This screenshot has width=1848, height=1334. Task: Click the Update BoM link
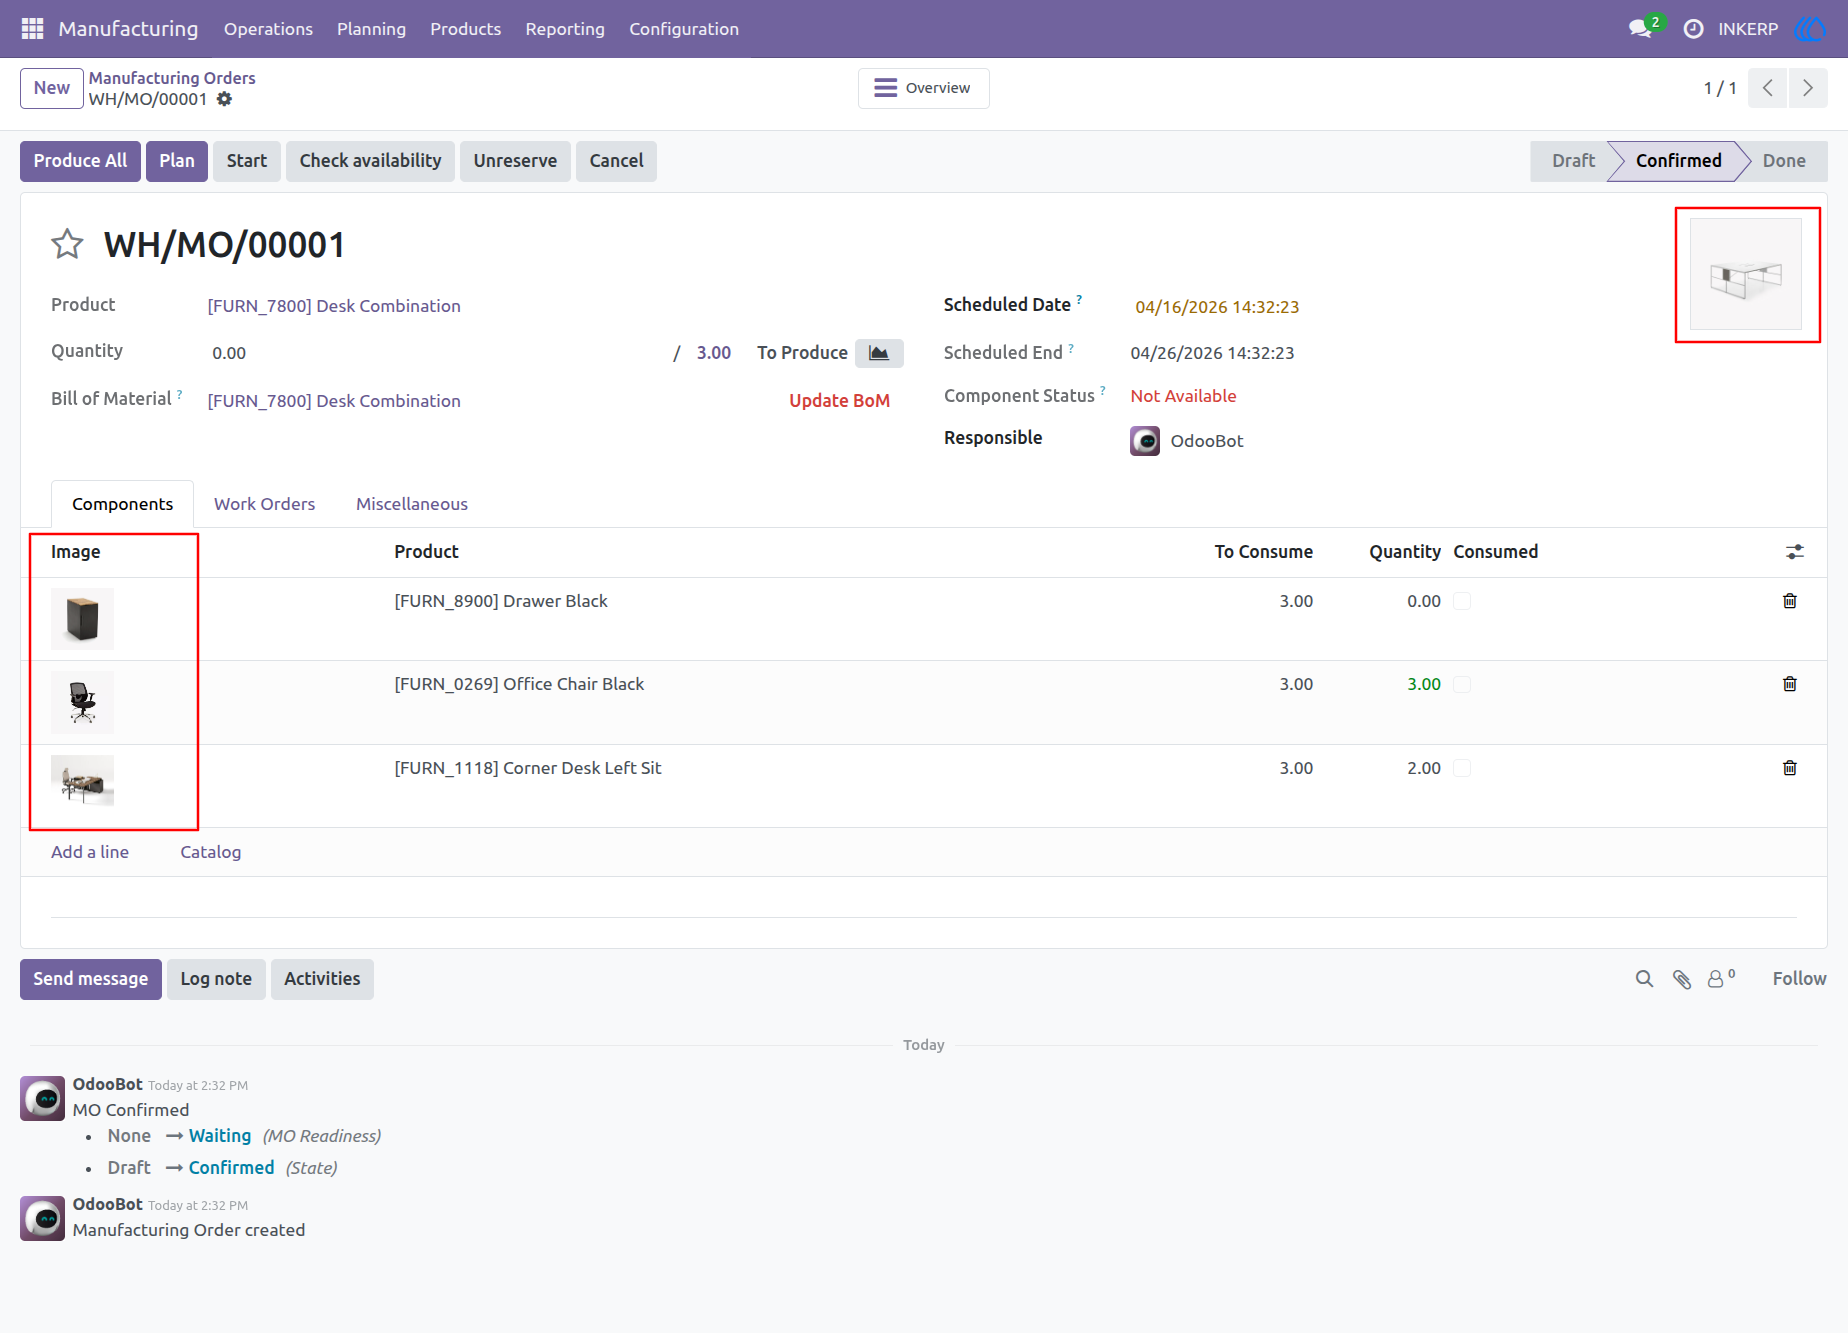[x=839, y=401]
